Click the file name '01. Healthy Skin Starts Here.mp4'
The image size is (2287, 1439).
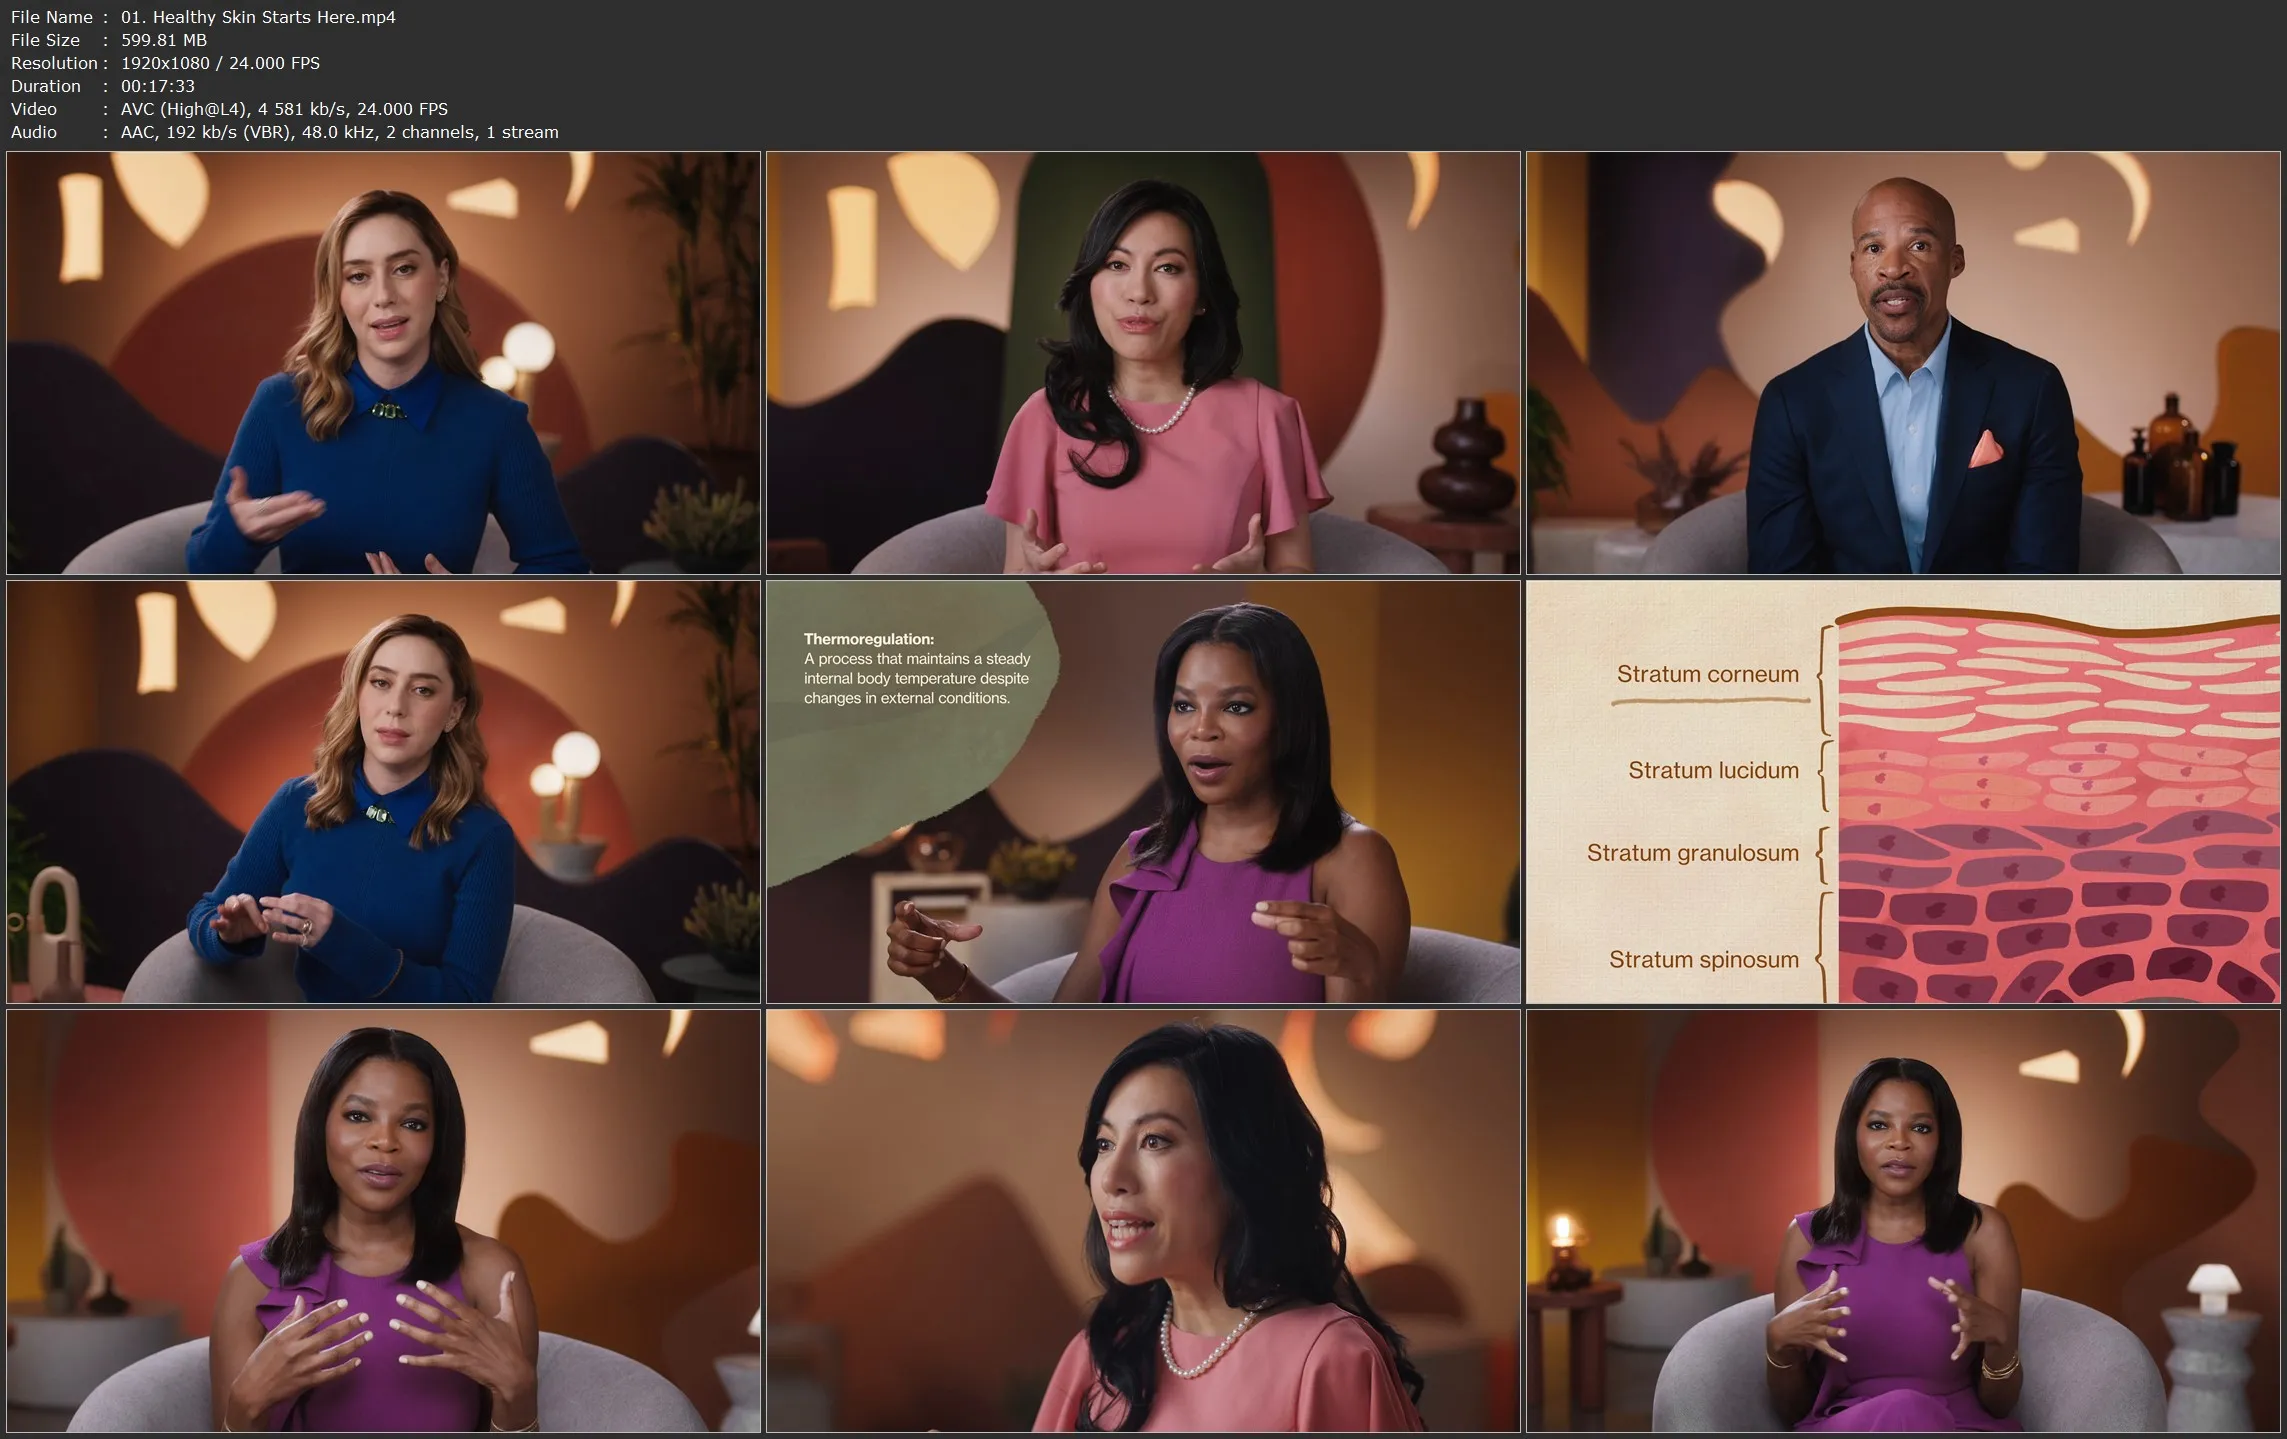(258, 17)
